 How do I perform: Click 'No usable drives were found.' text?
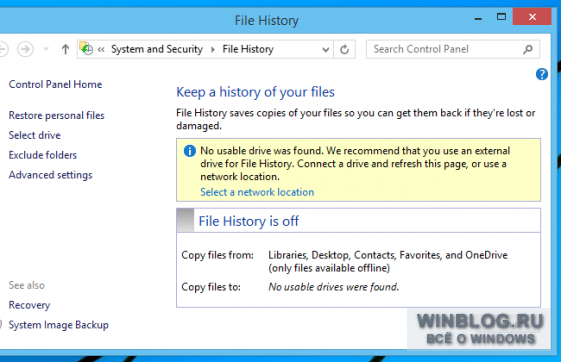pos(333,287)
